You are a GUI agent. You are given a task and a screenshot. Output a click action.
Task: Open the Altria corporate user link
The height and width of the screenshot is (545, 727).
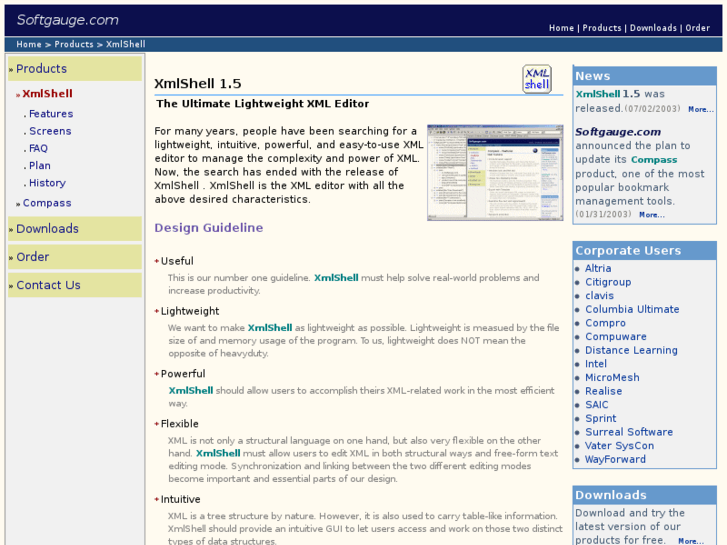(x=598, y=269)
